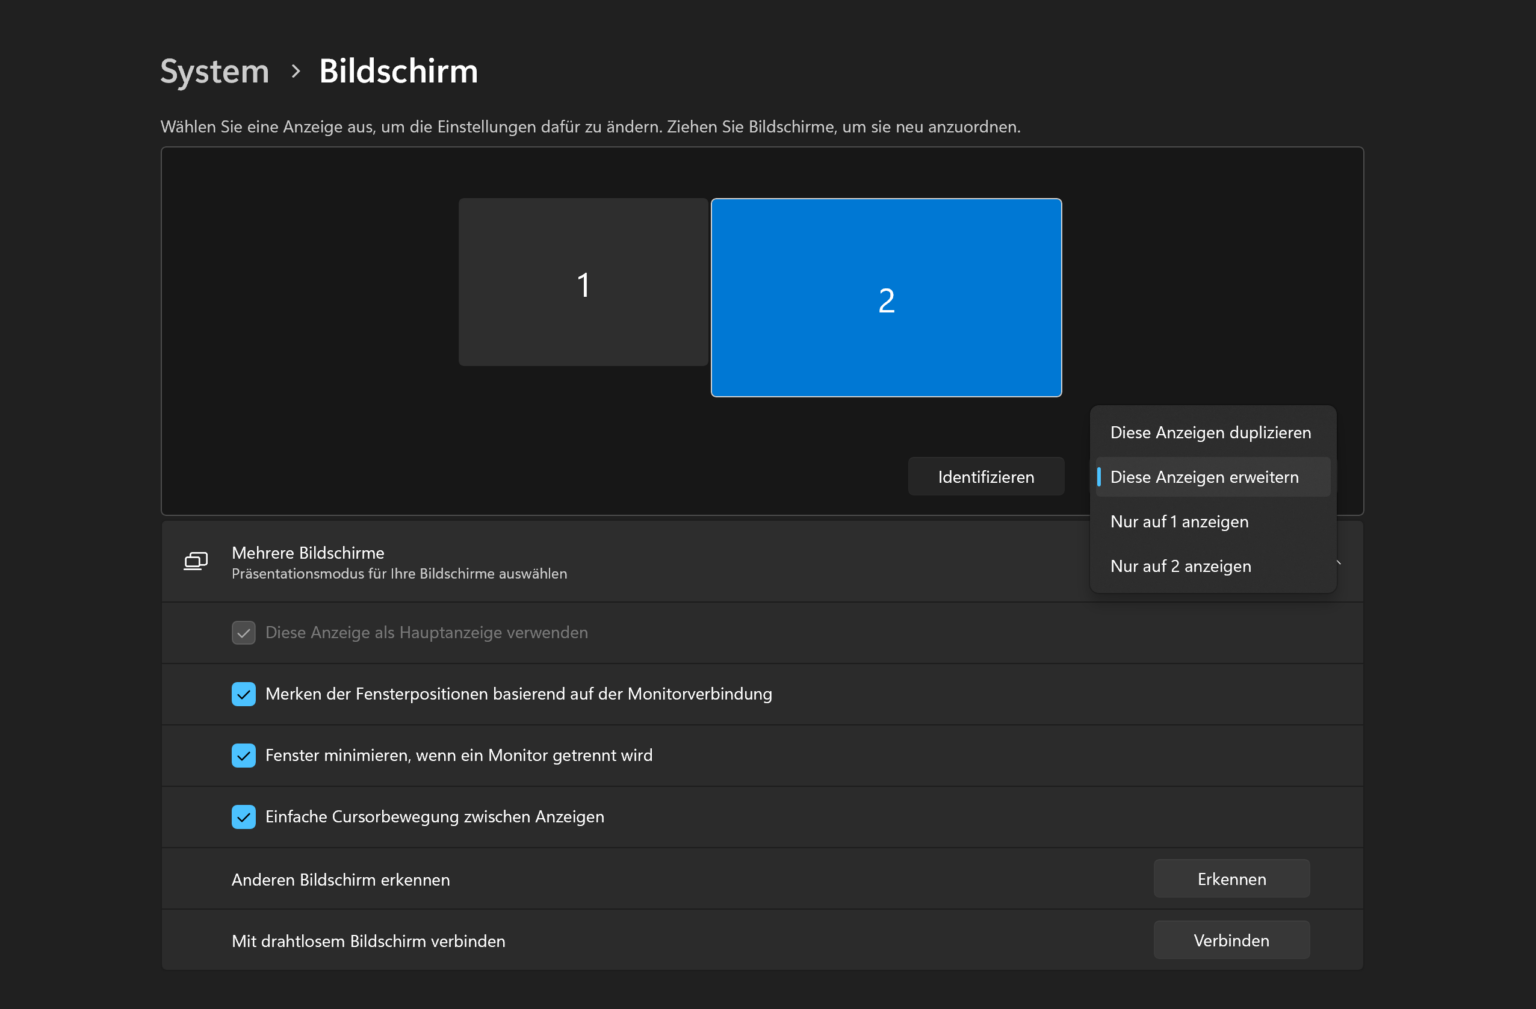Open the System breadcrumb link
Image resolution: width=1536 pixels, height=1009 pixels.
pos(214,71)
